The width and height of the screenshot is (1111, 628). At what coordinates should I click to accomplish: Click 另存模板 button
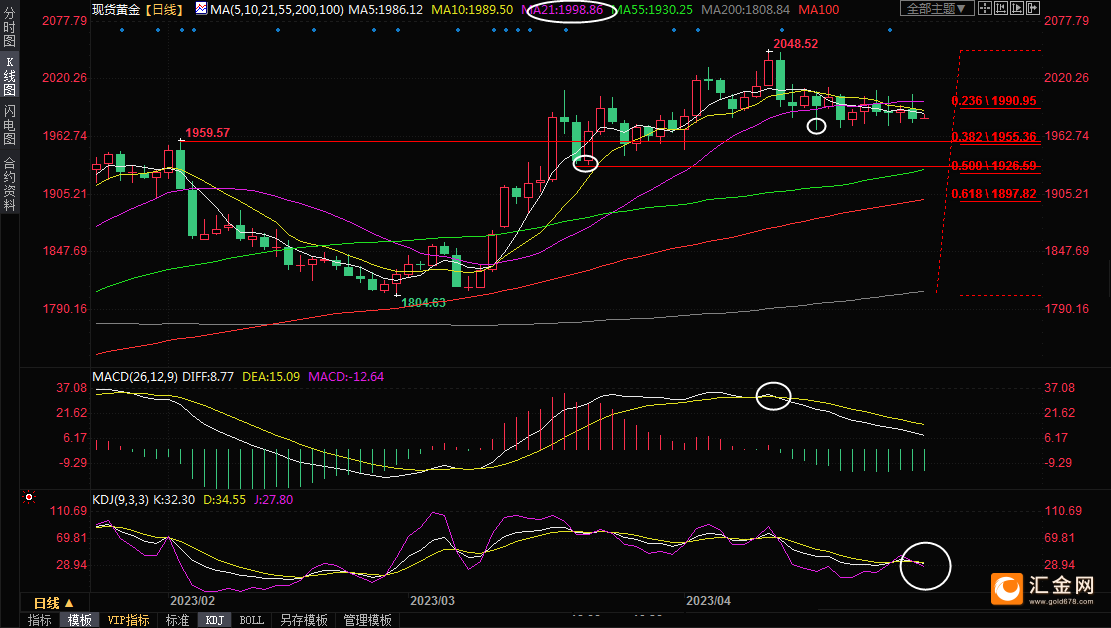[x=304, y=620]
